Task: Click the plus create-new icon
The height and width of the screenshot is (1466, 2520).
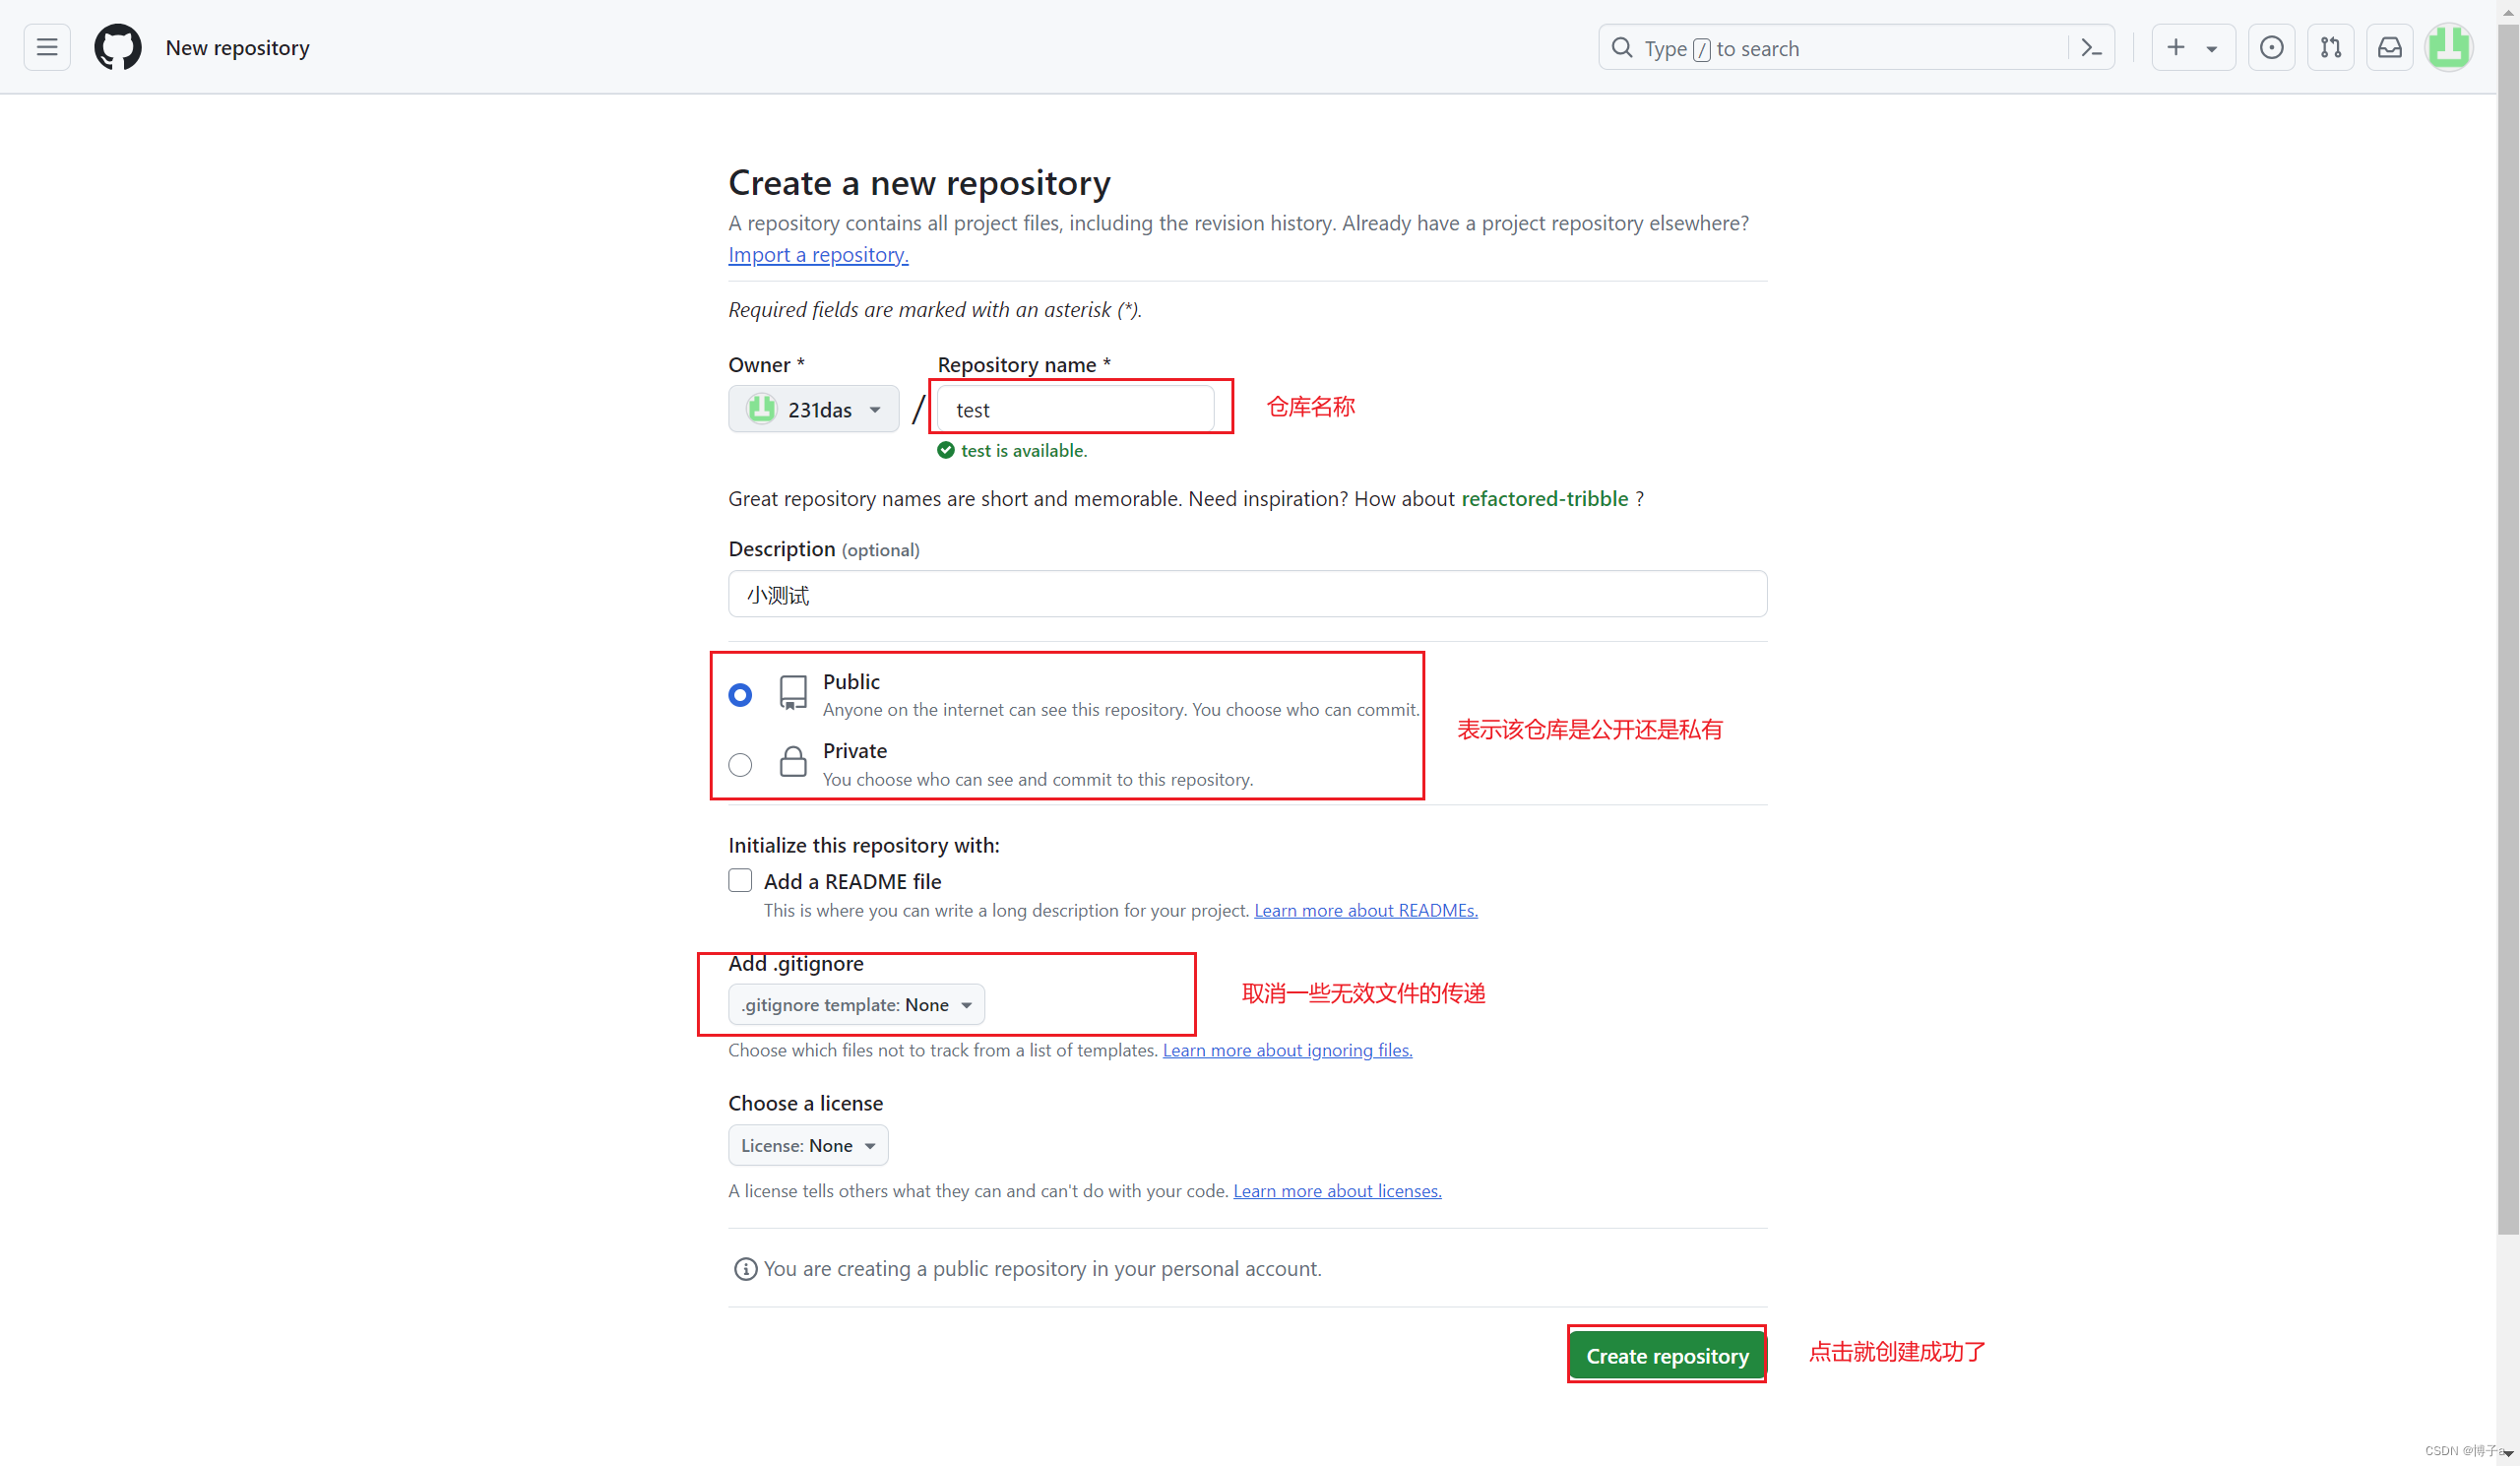Action: (2175, 47)
